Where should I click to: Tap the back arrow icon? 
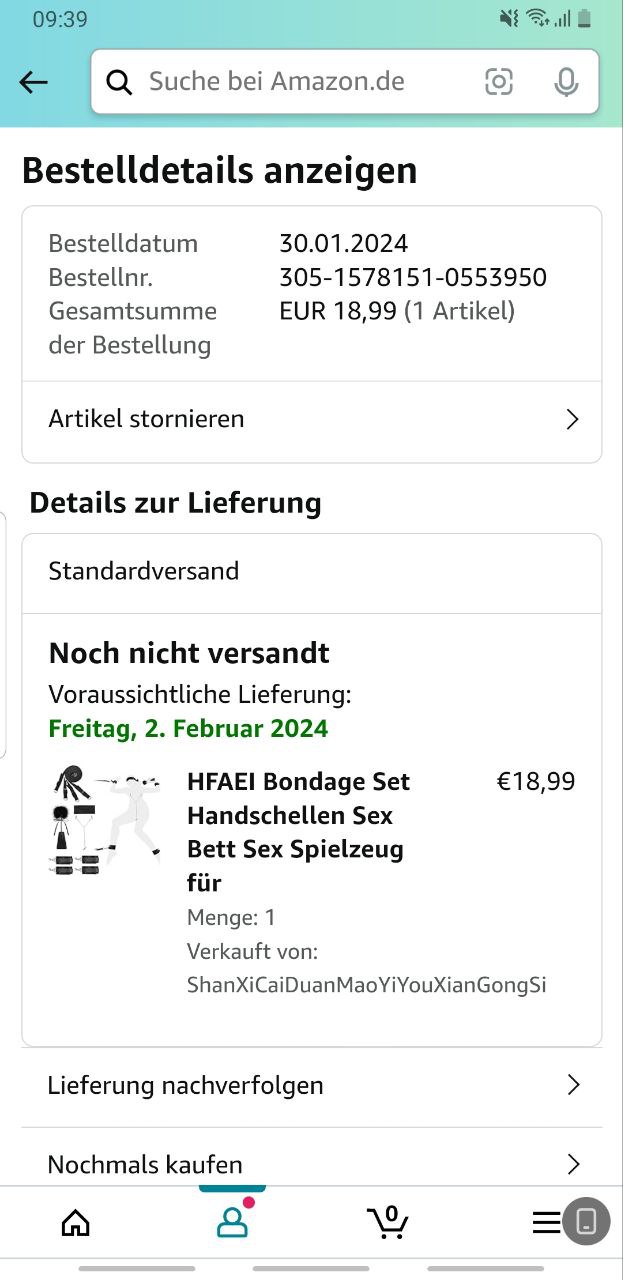coord(33,82)
